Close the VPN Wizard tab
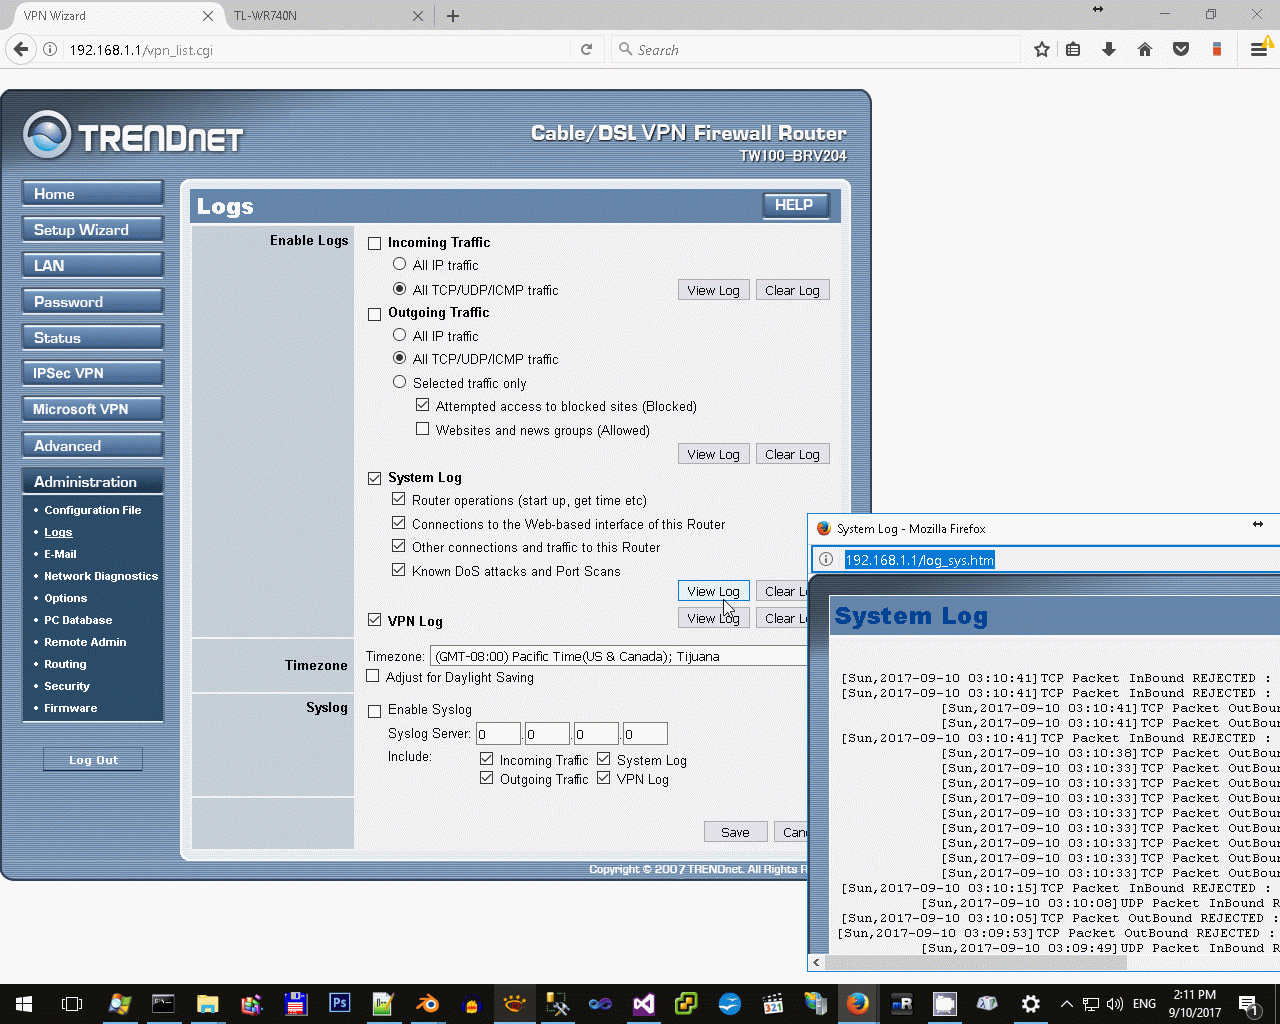 click(208, 16)
